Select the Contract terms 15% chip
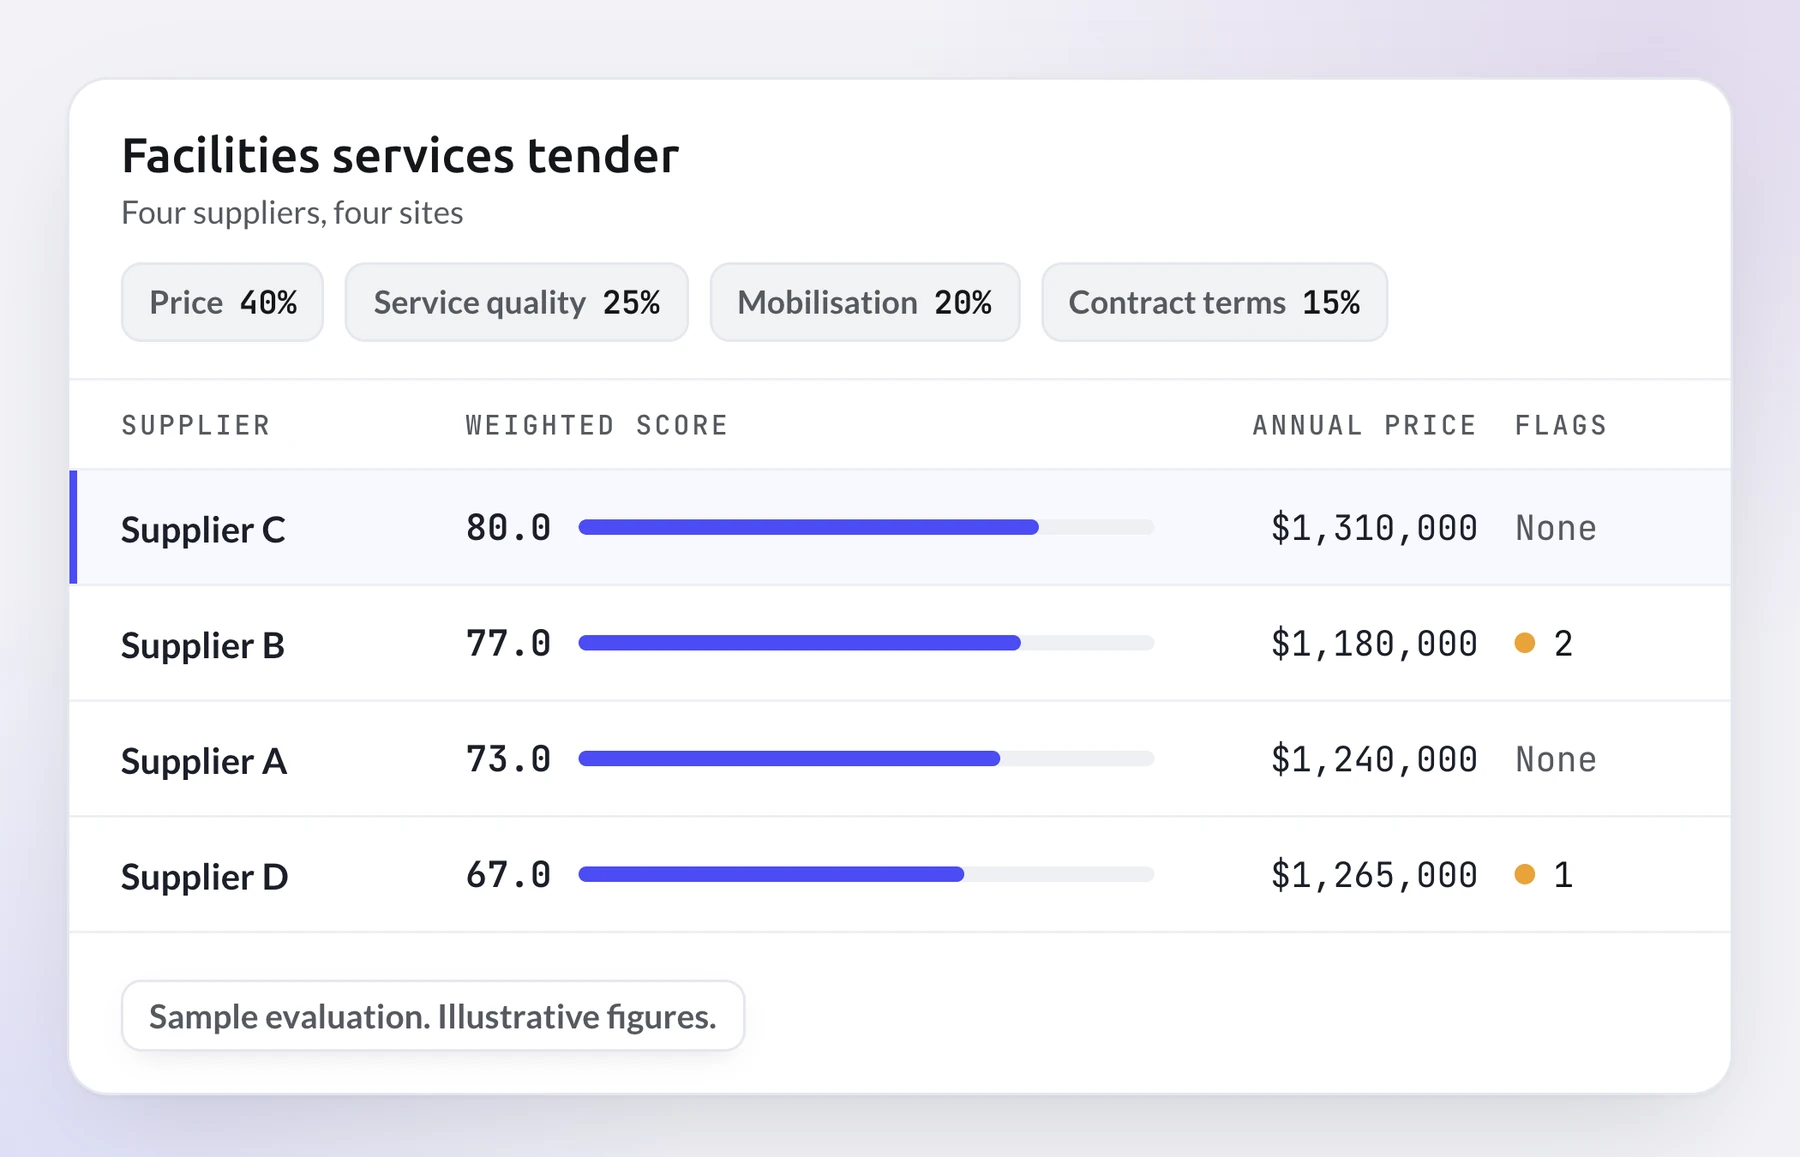 1214,302
